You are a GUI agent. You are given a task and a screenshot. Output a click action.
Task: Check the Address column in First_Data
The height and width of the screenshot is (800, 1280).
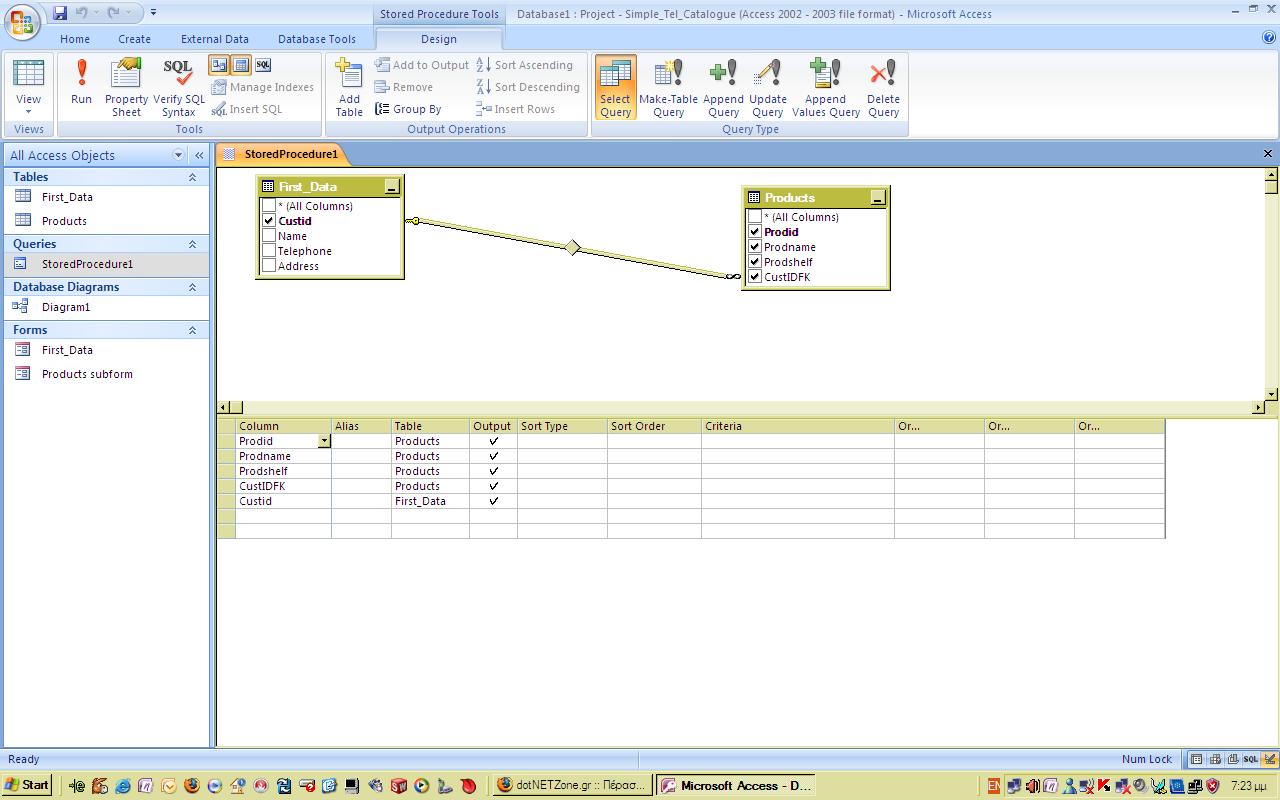pyautogui.click(x=269, y=266)
